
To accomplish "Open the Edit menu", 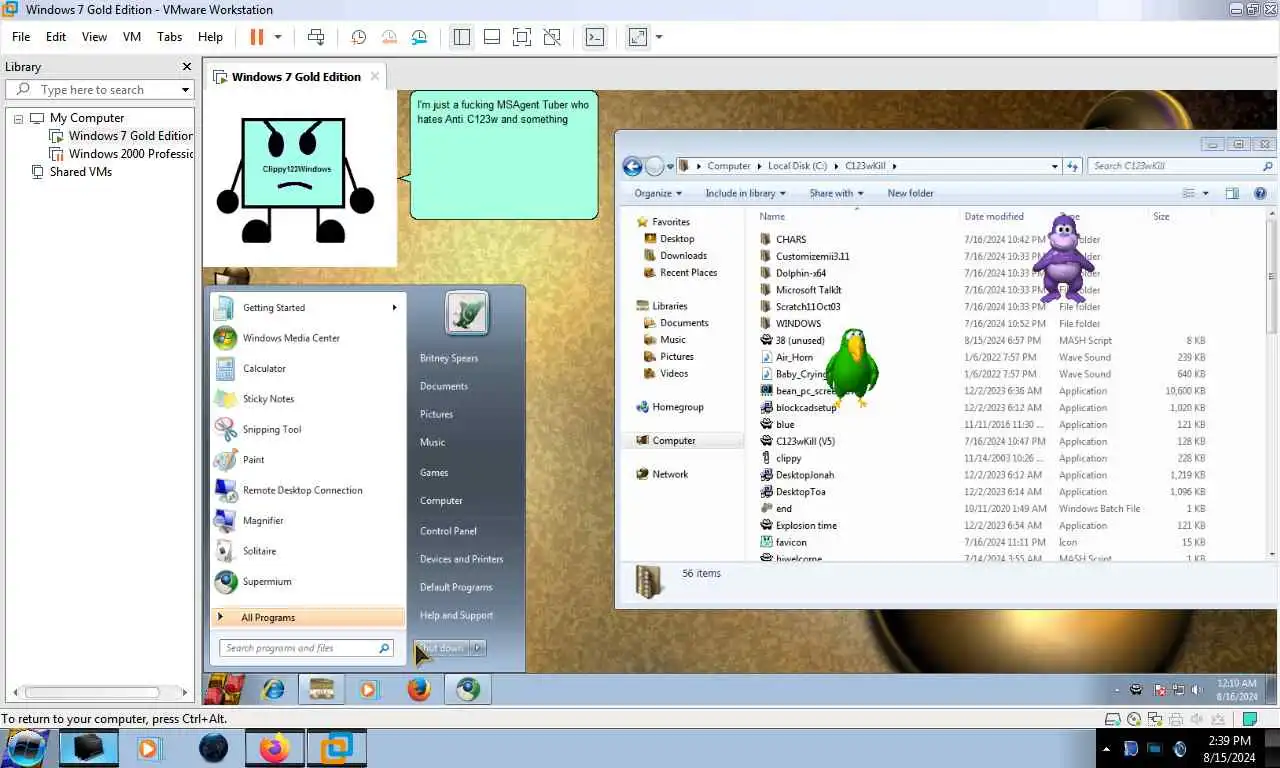I will pyautogui.click(x=56, y=37).
